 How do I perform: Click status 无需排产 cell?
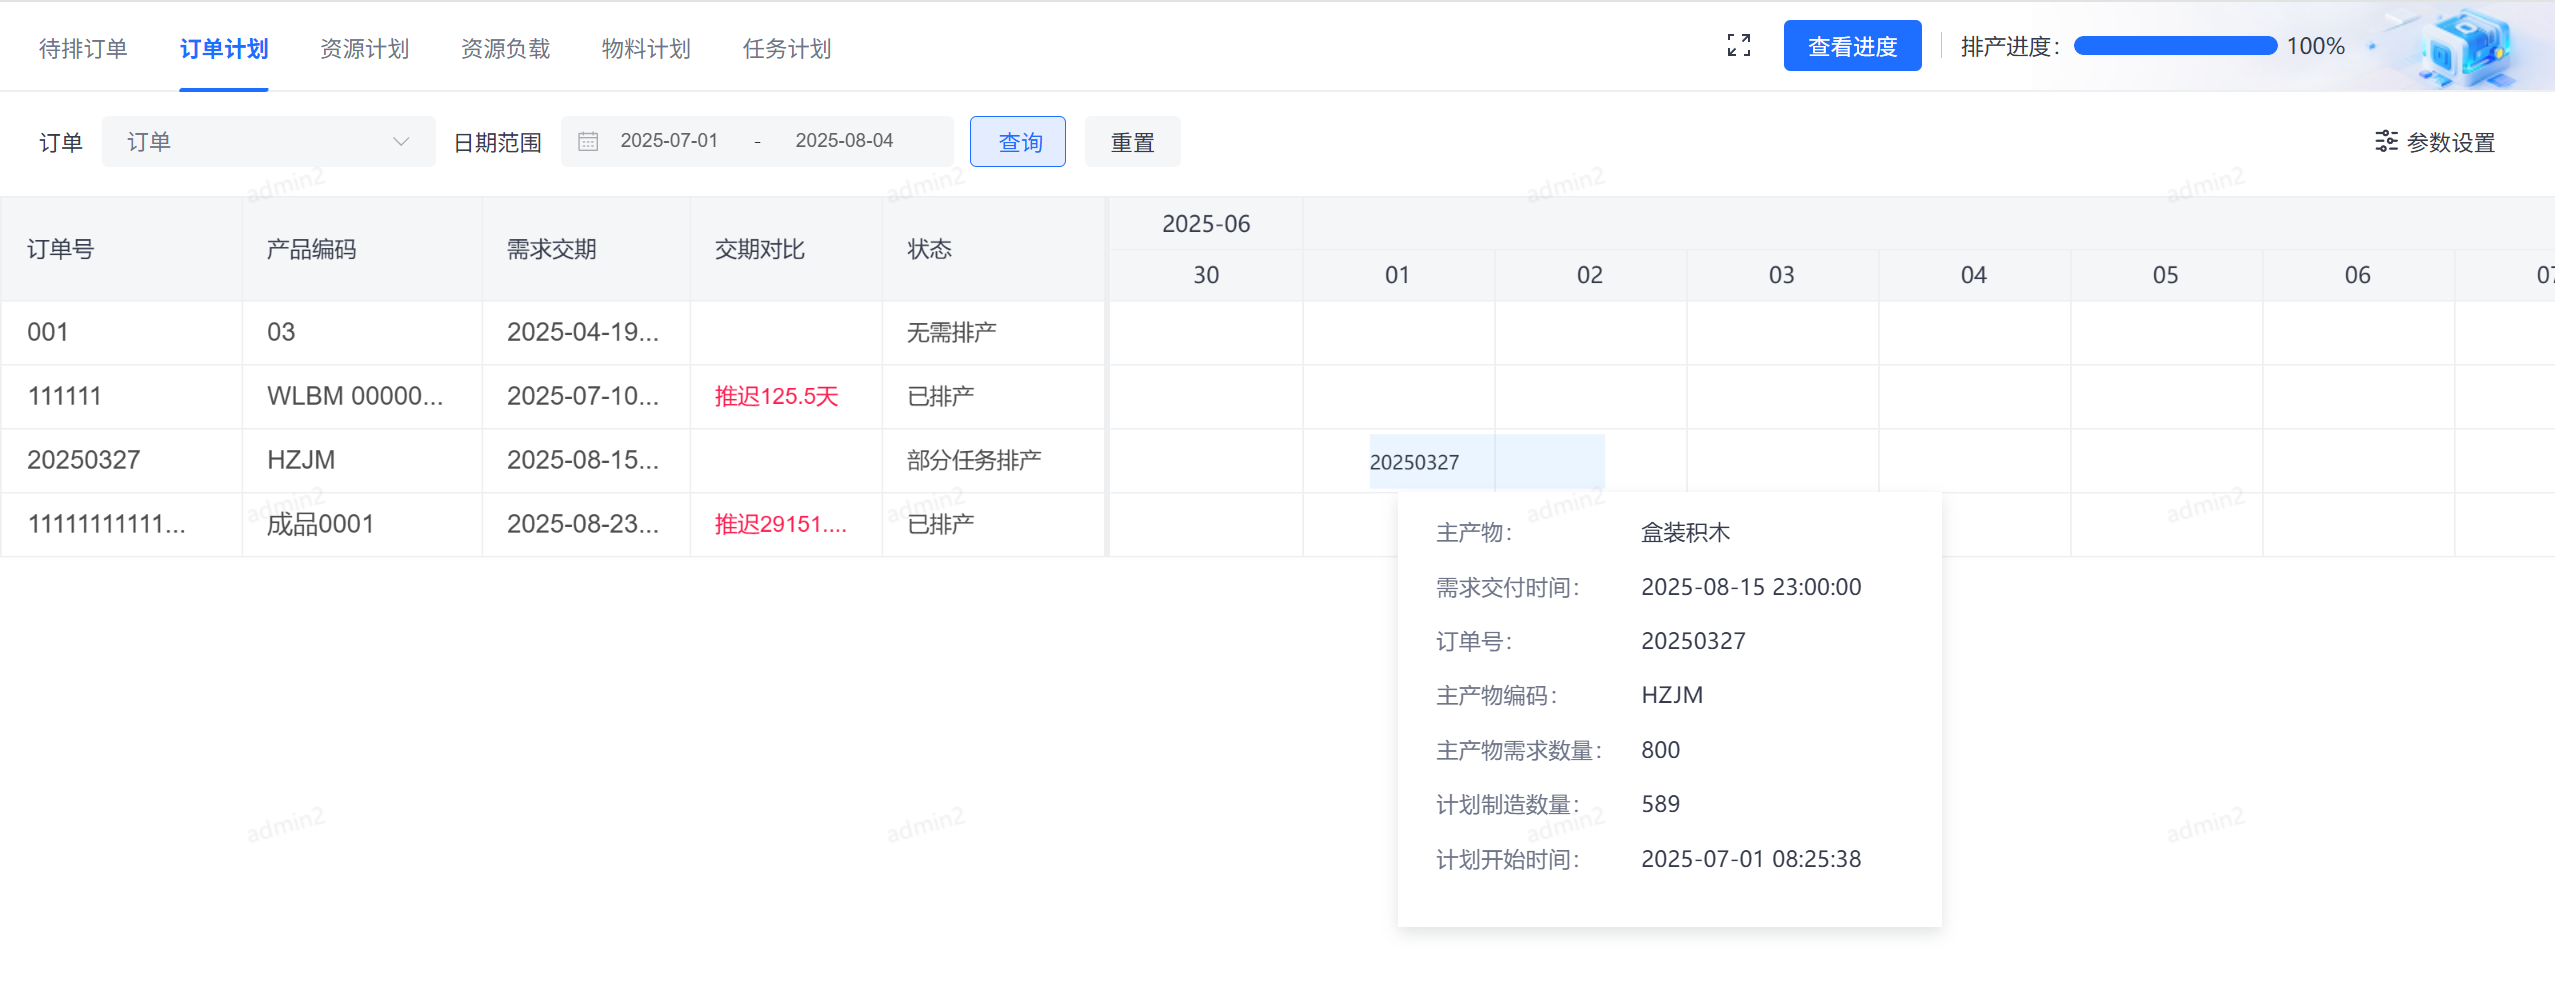coord(993,332)
